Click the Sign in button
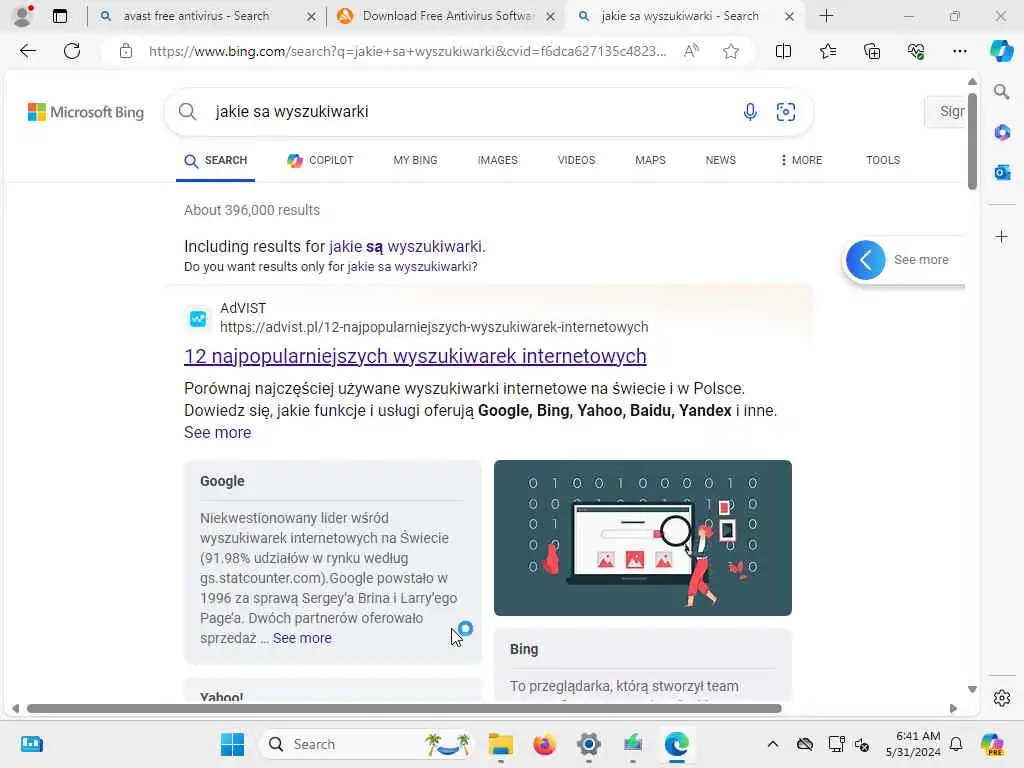 click(x=946, y=112)
